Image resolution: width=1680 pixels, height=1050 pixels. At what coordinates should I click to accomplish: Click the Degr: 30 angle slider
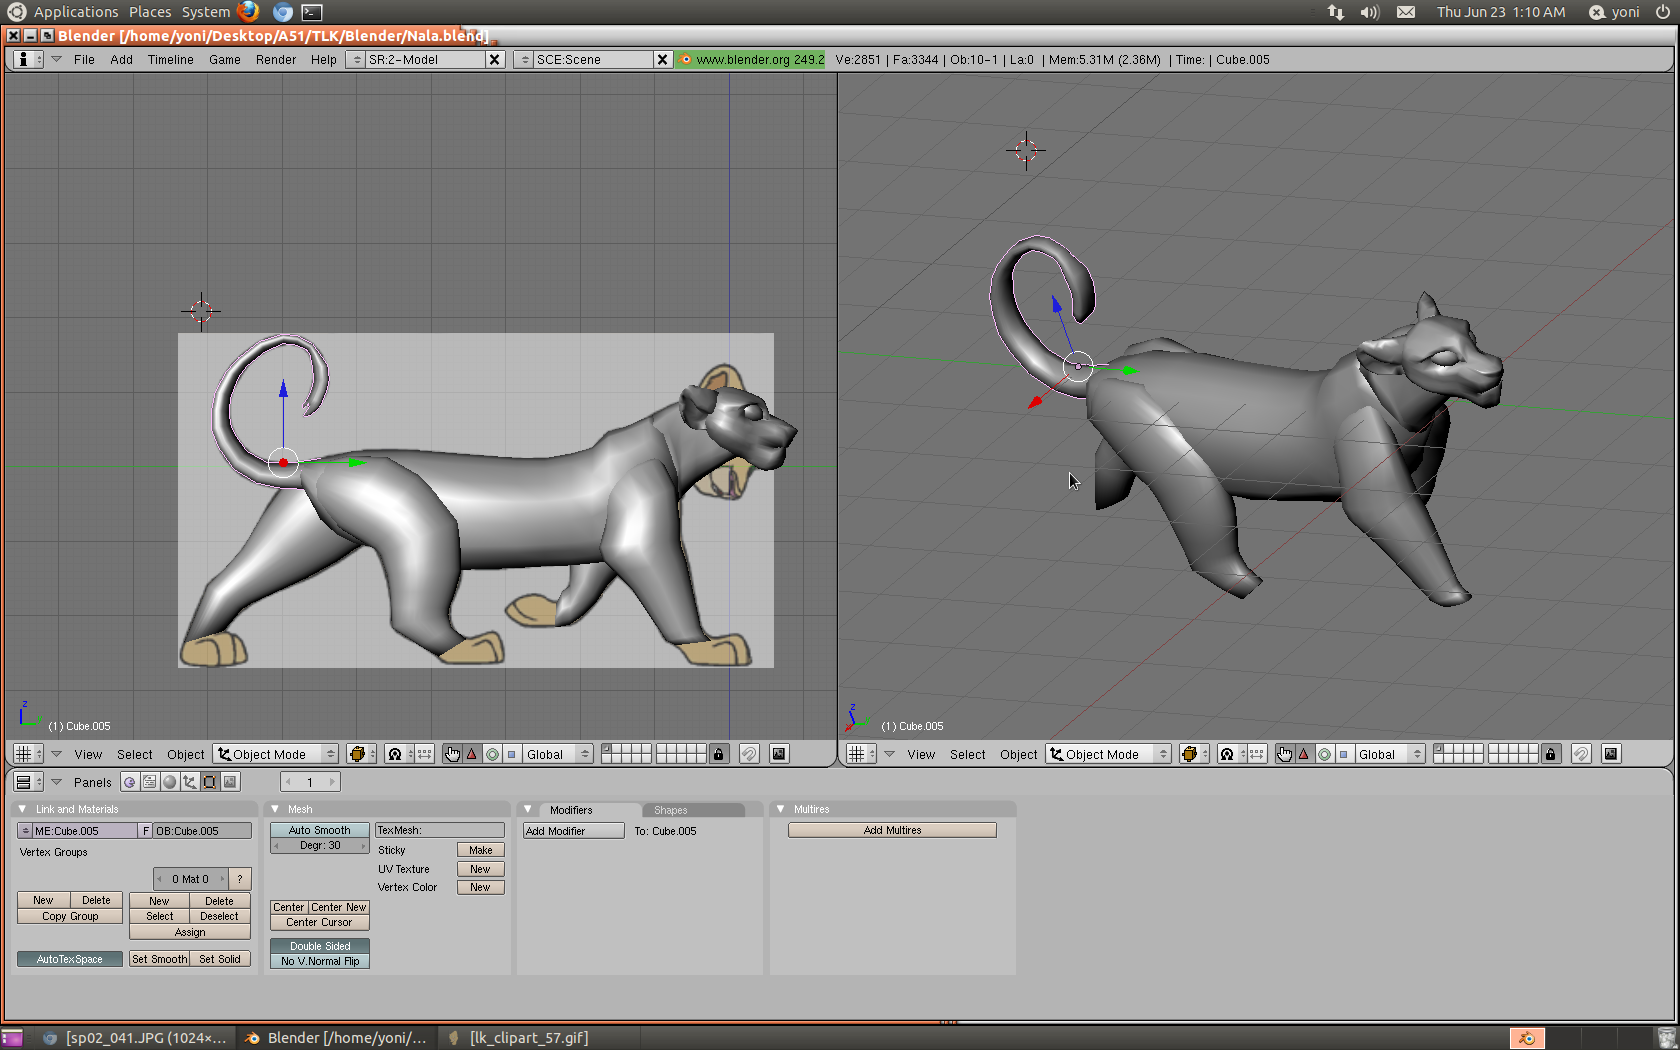click(x=319, y=846)
